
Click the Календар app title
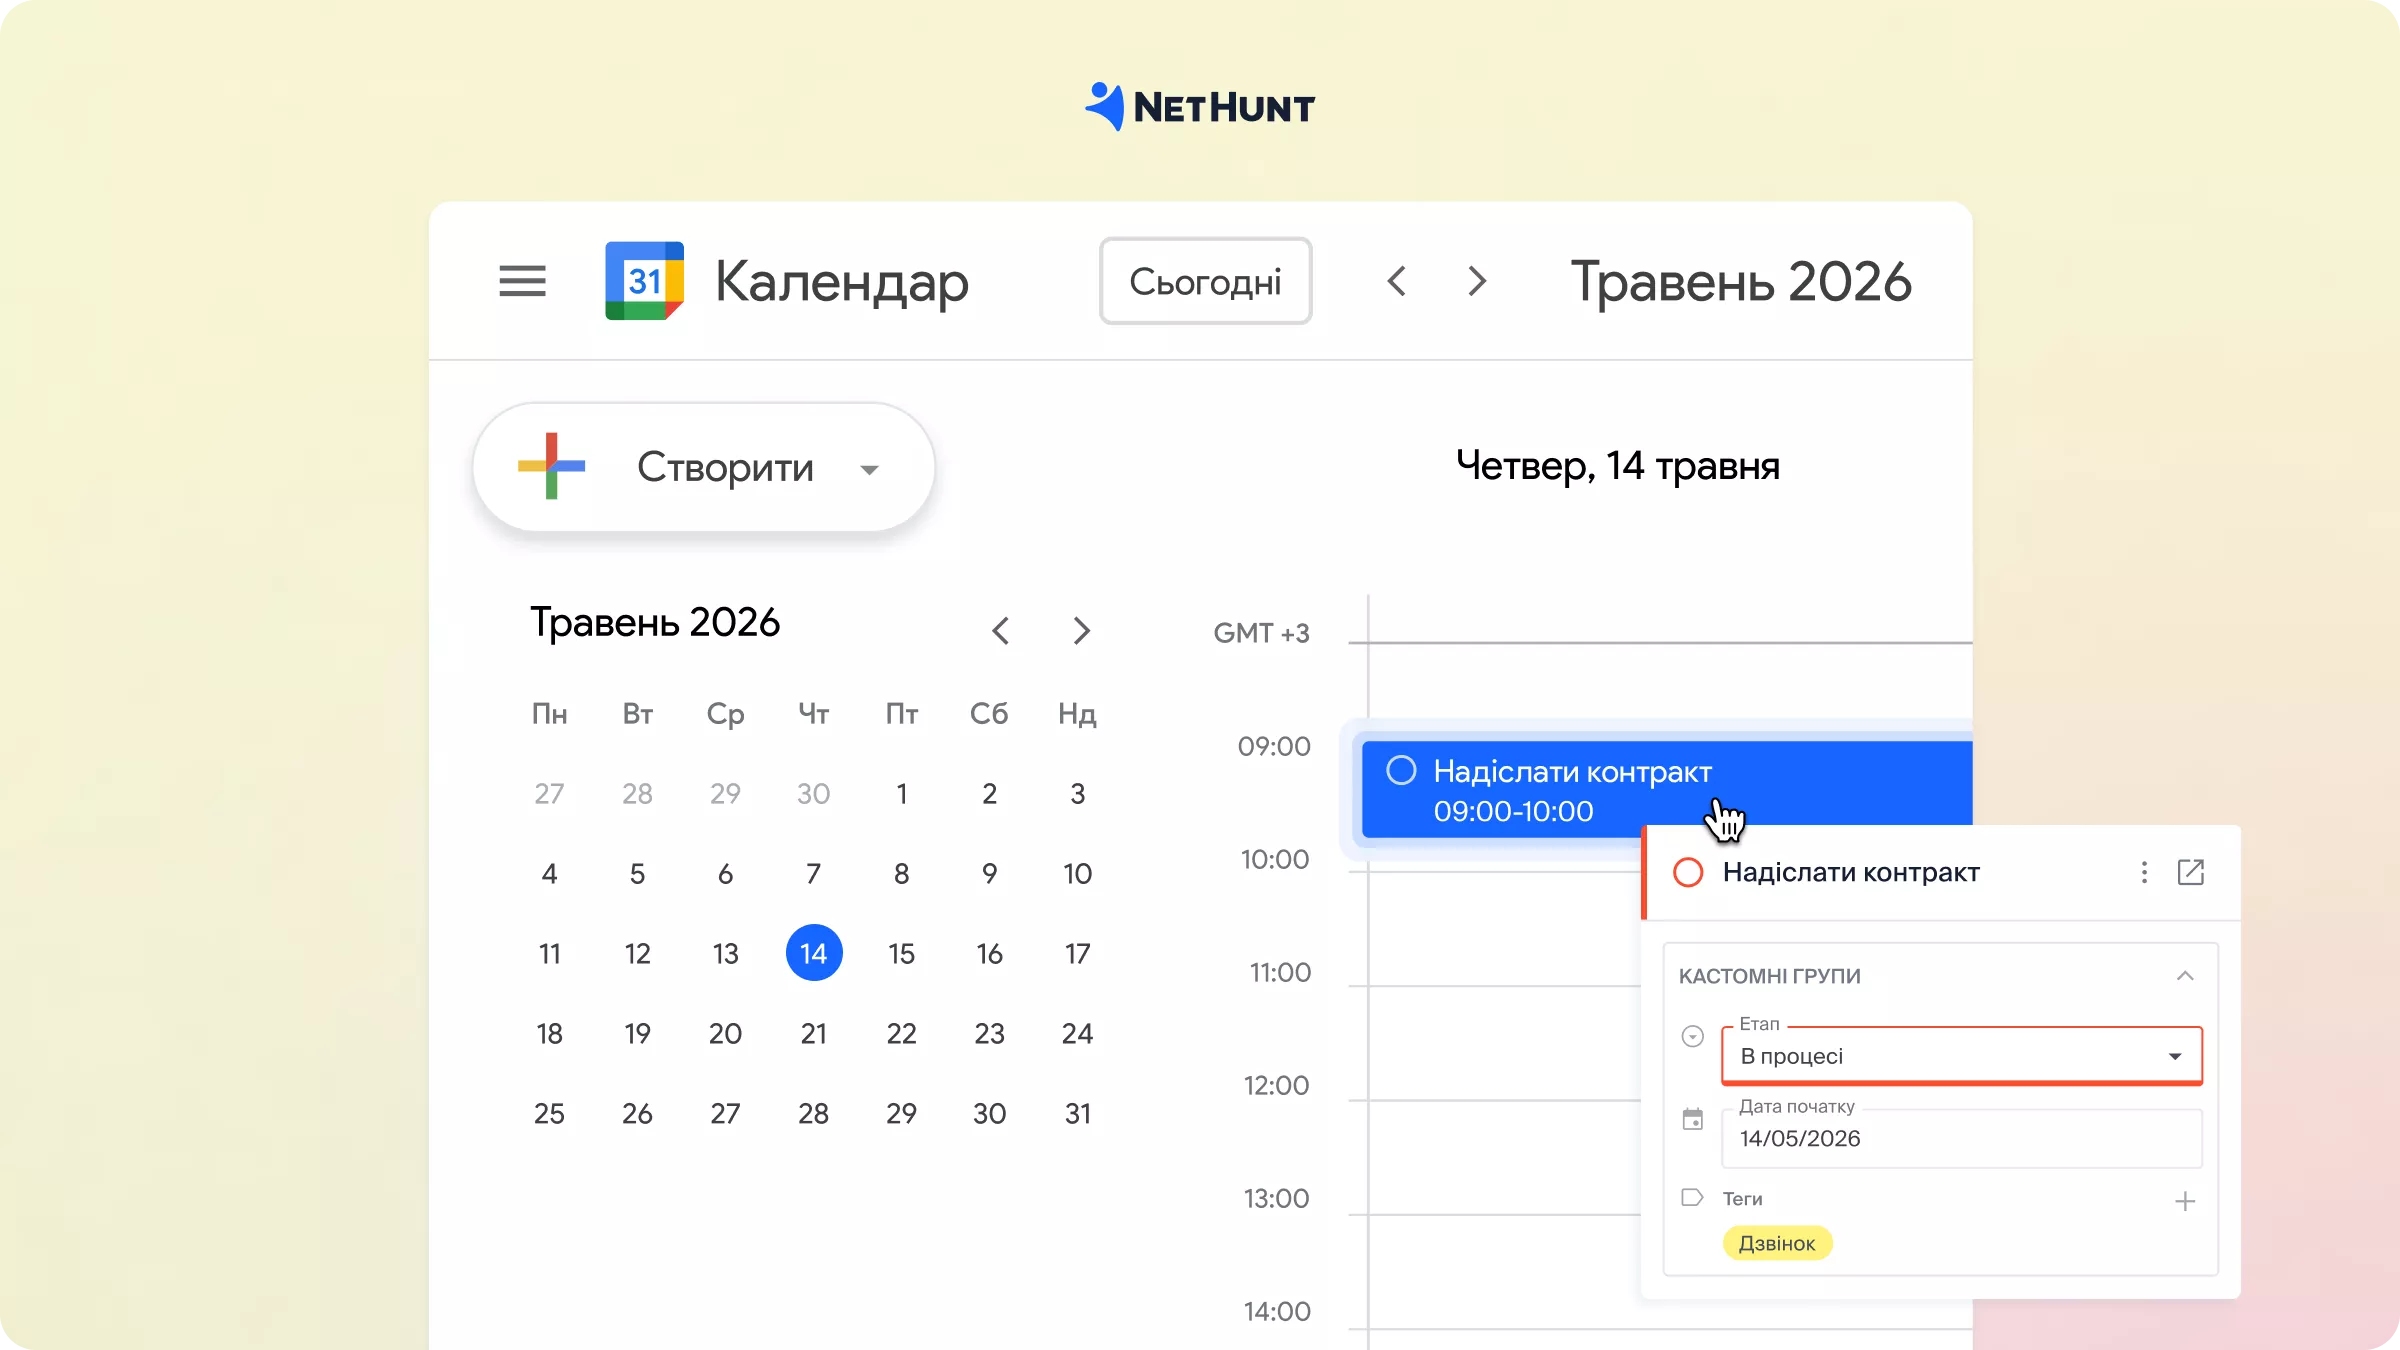pos(842,283)
